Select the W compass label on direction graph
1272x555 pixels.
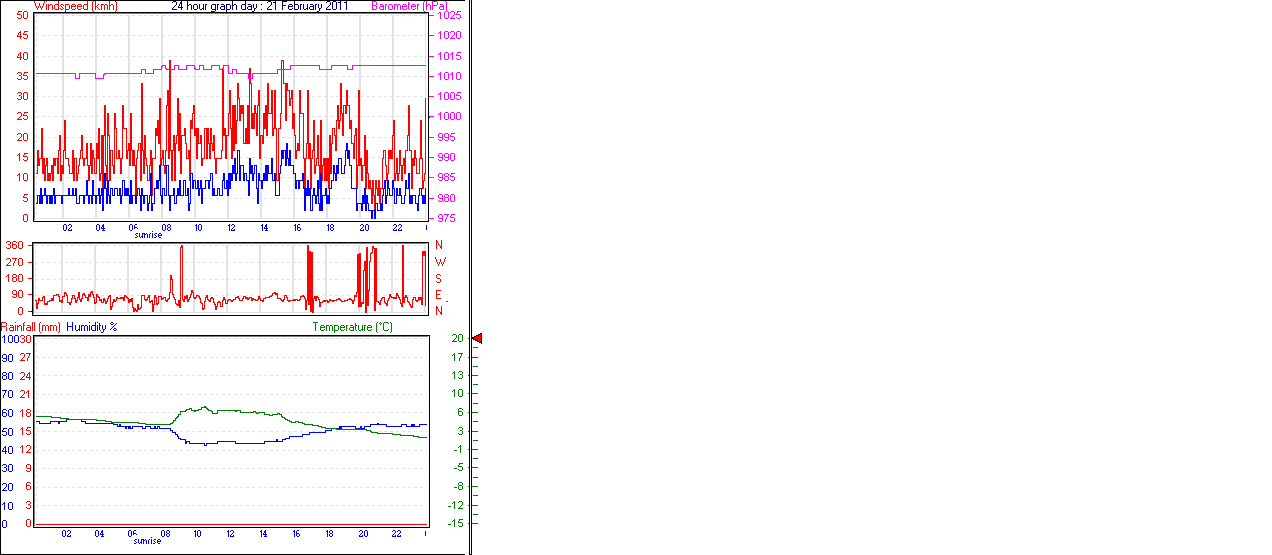pos(439,262)
